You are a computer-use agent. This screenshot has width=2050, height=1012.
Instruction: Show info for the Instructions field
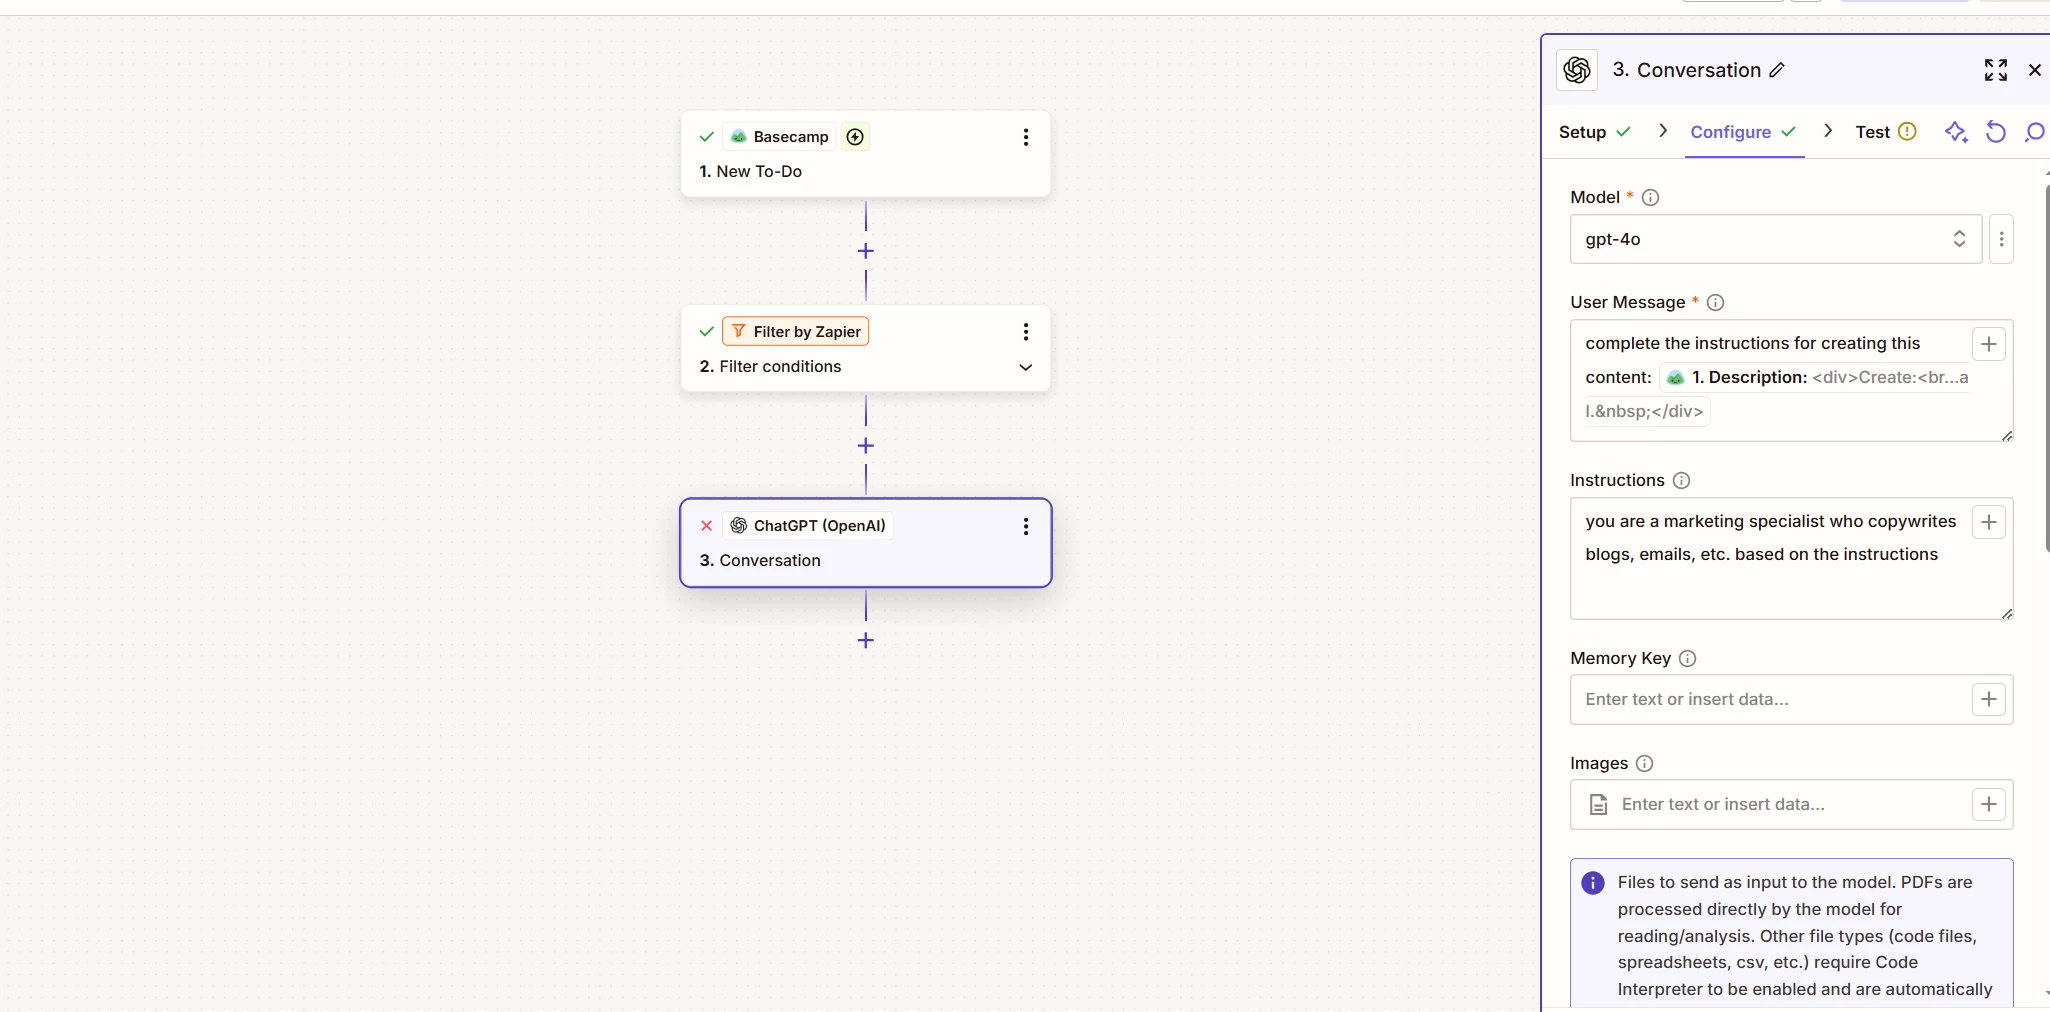point(1681,481)
